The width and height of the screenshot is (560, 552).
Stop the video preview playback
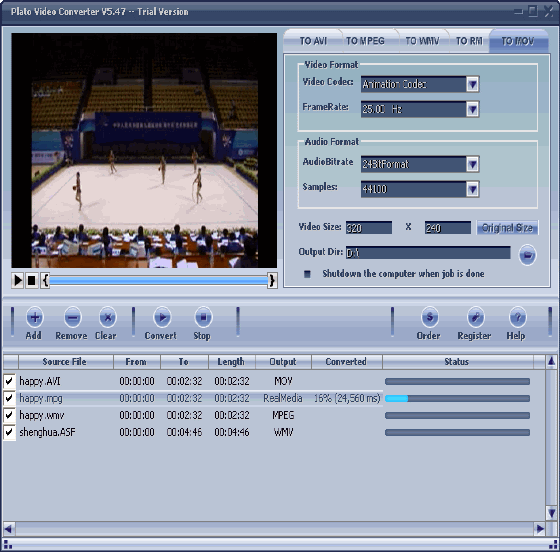[x=31, y=280]
